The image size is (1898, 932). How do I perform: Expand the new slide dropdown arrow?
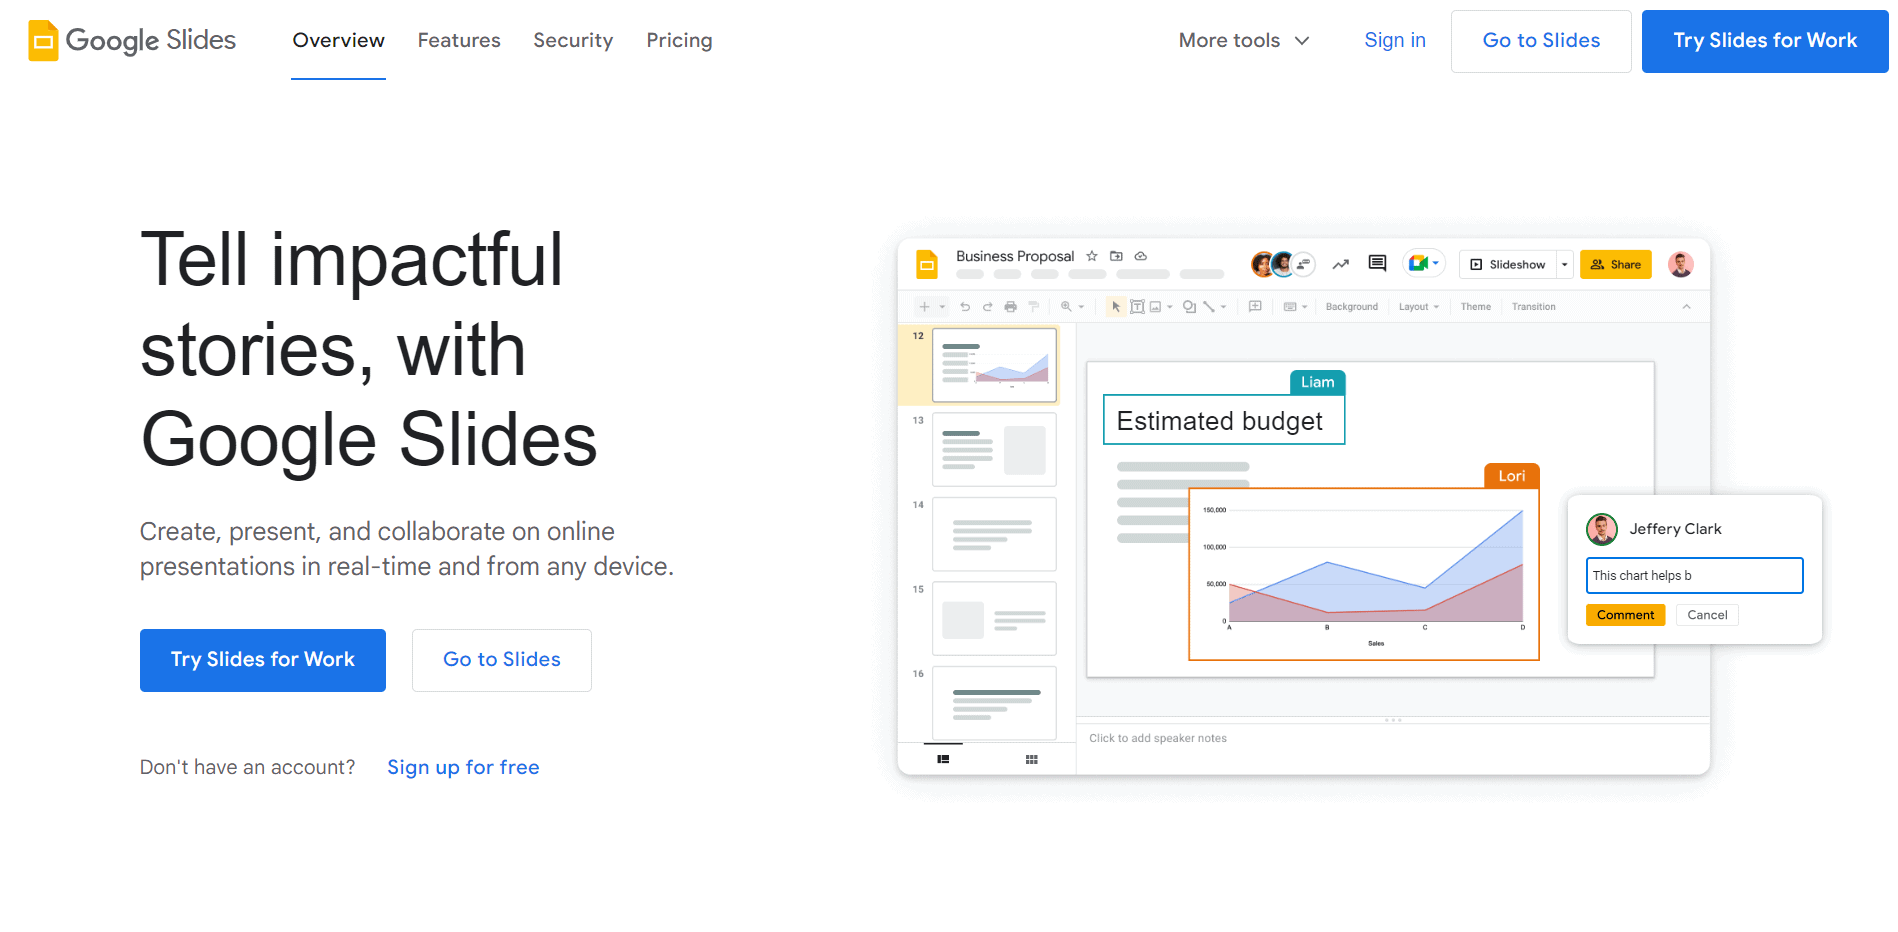(x=942, y=307)
